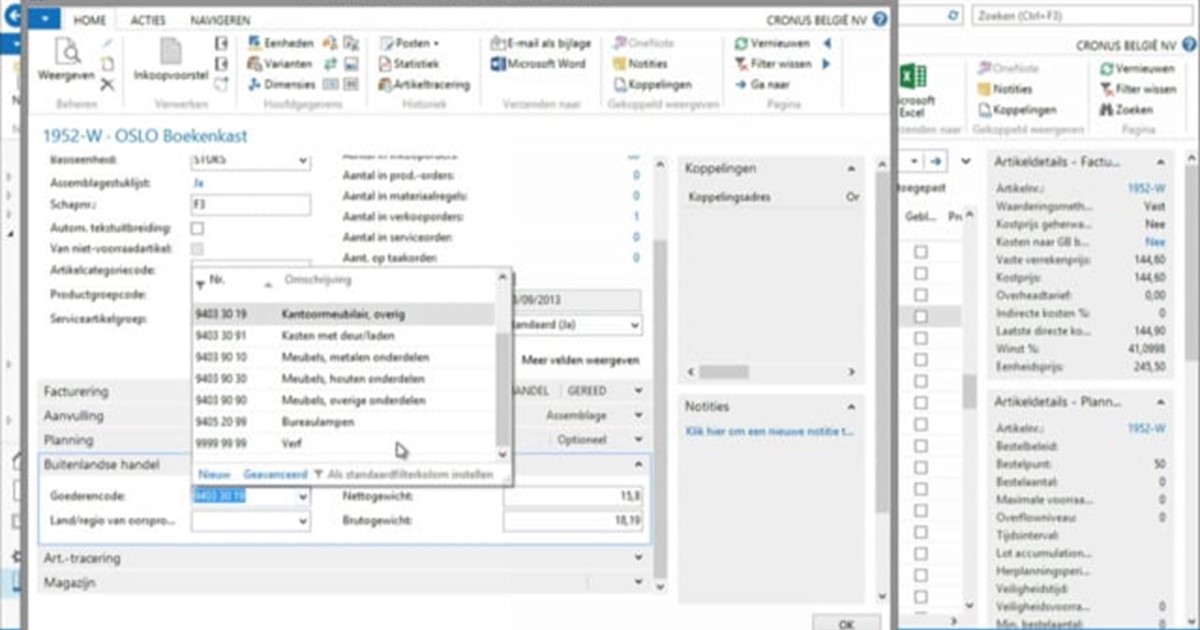Click the help icon of the front window
1200x630 pixels.
point(879,19)
